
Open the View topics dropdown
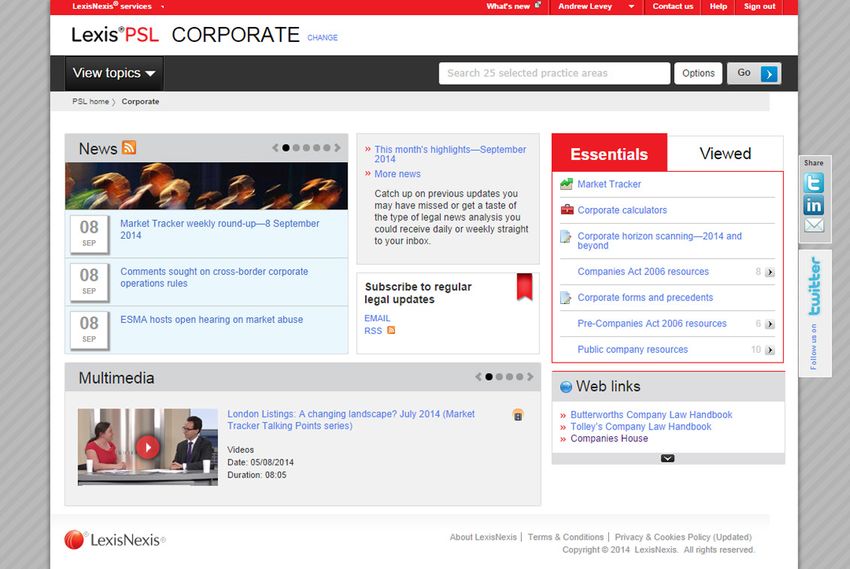[114, 73]
